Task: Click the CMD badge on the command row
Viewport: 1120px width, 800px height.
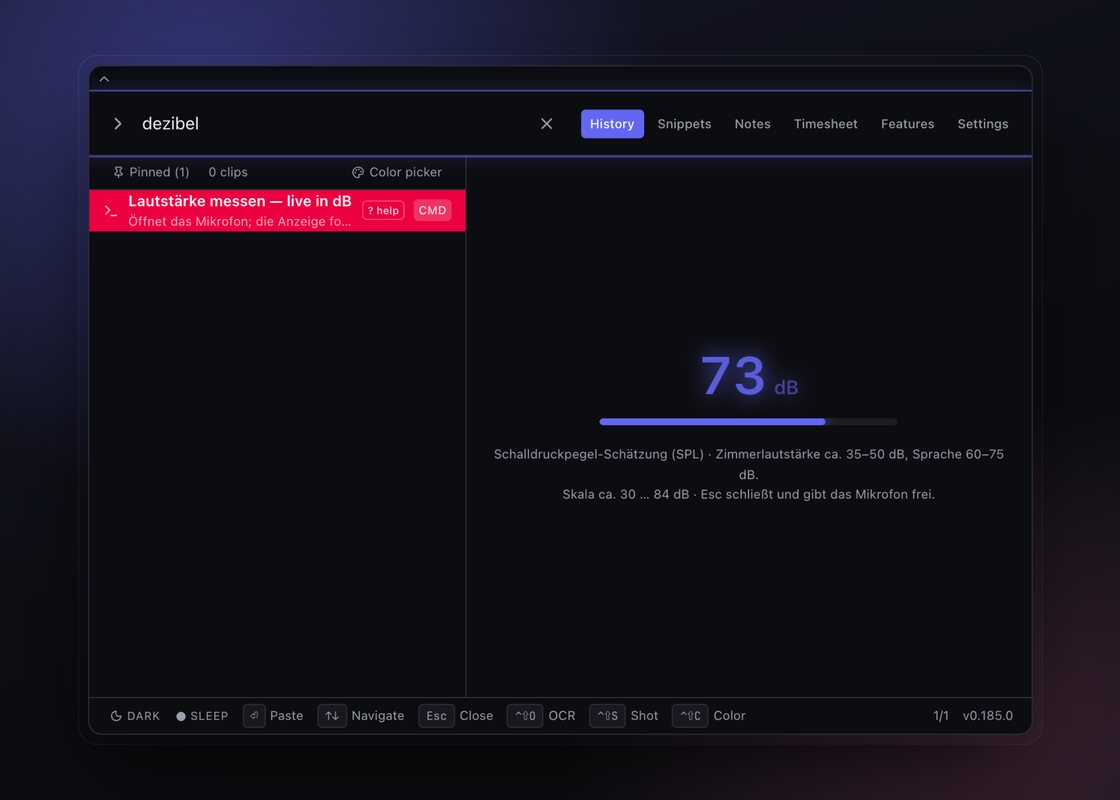Action: click(432, 211)
